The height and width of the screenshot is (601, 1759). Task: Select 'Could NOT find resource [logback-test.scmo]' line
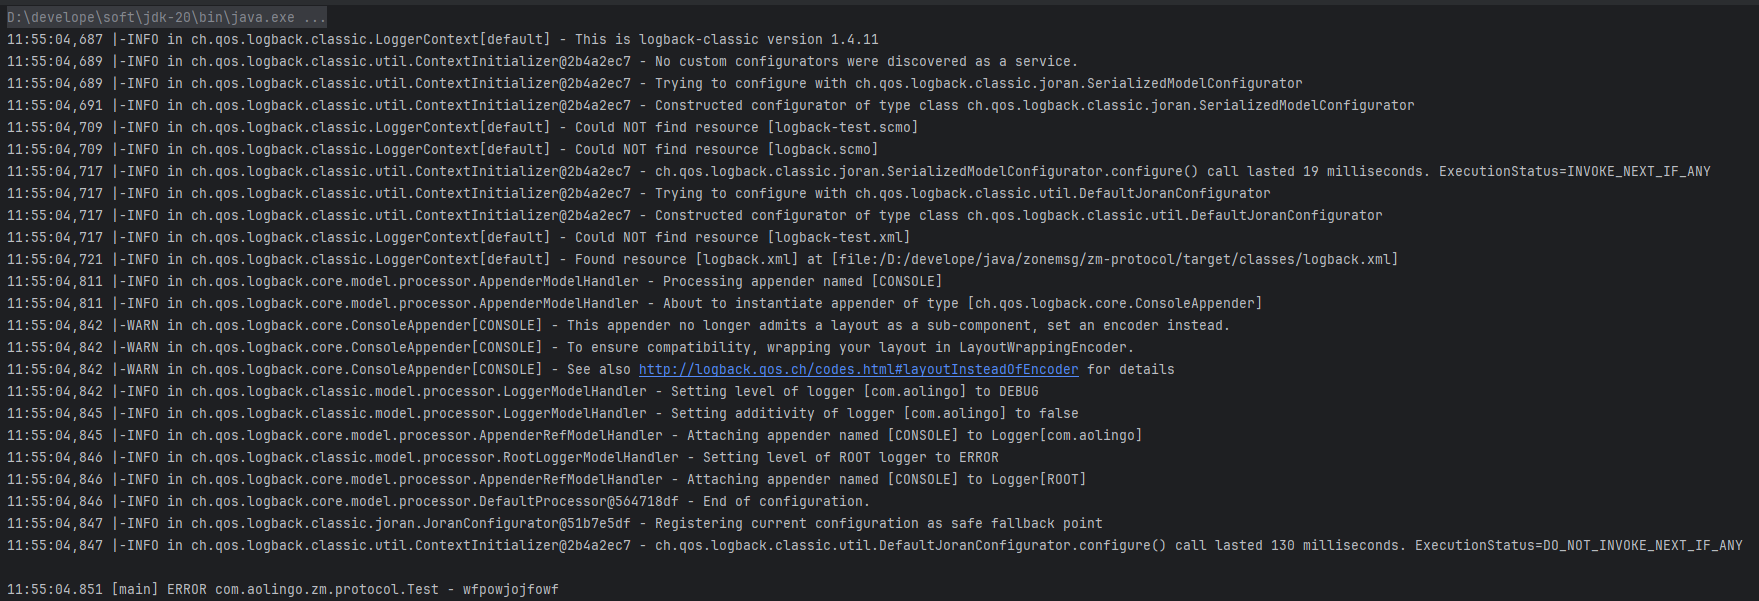[463, 127]
